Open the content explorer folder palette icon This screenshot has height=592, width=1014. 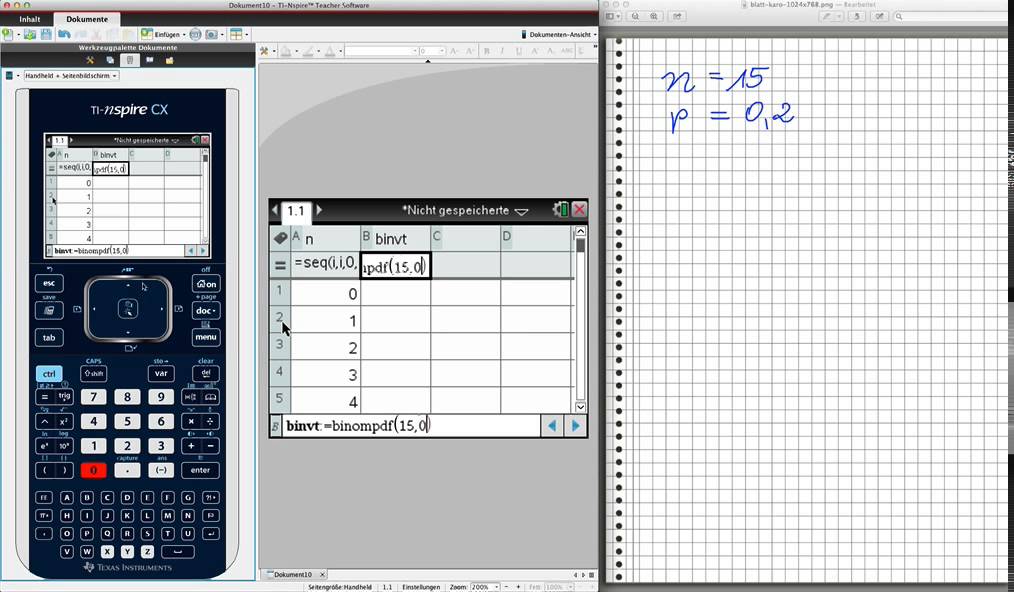point(169,60)
